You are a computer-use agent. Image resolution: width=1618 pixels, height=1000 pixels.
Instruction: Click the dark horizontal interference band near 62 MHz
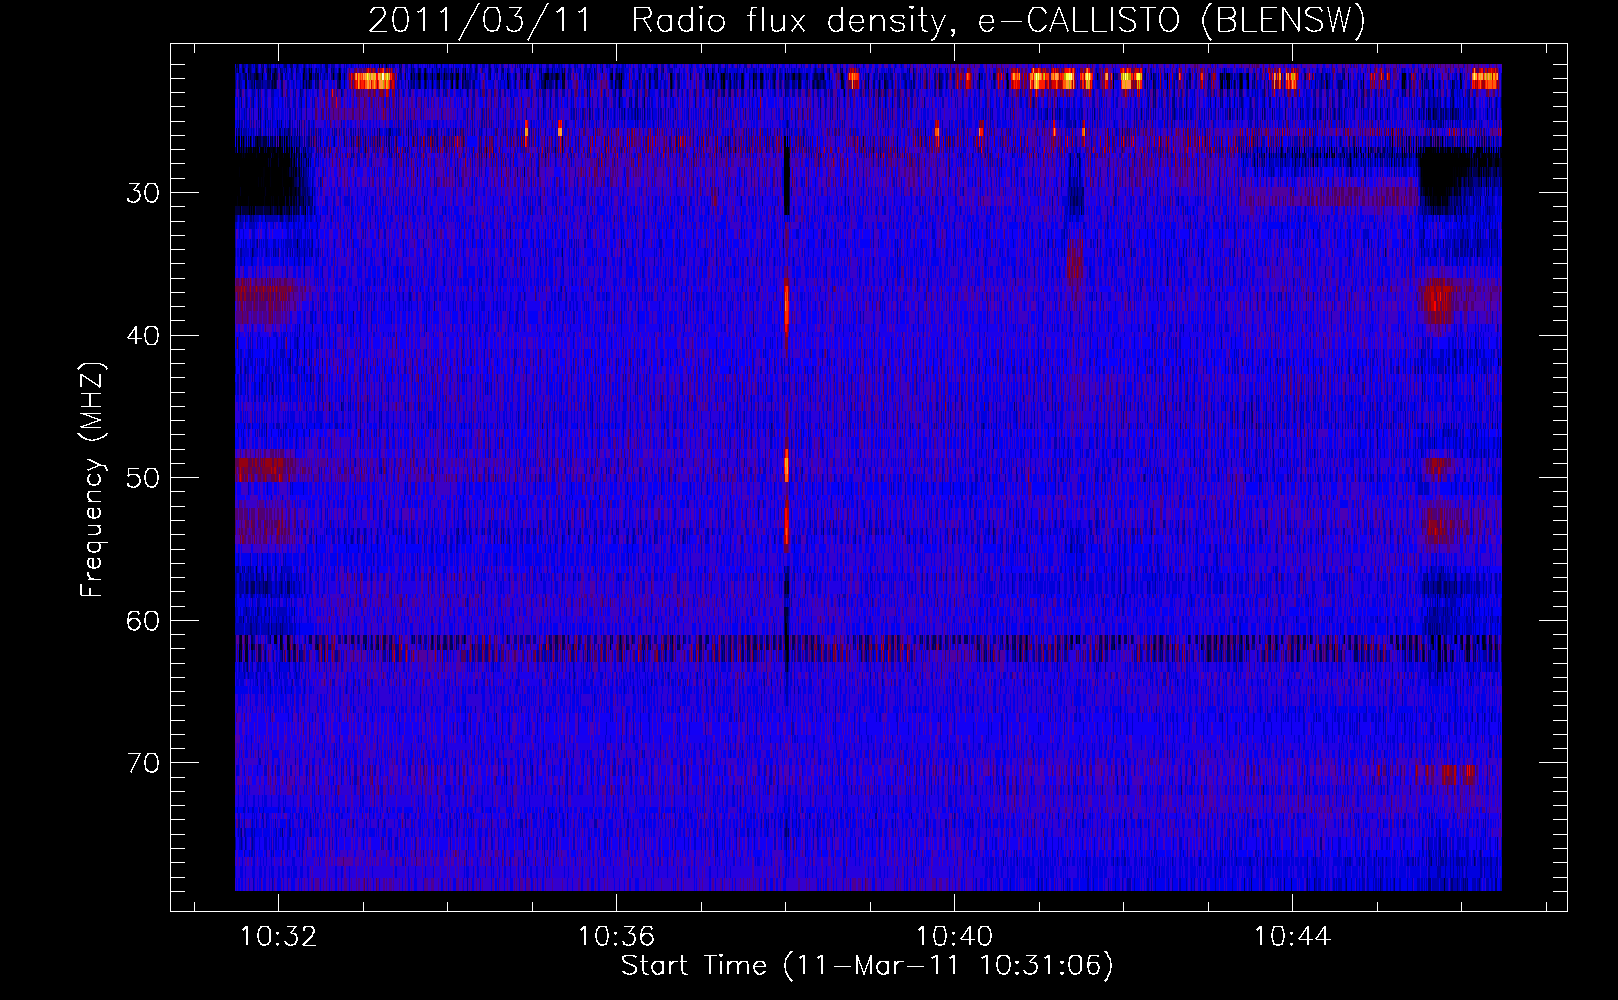click(868, 648)
